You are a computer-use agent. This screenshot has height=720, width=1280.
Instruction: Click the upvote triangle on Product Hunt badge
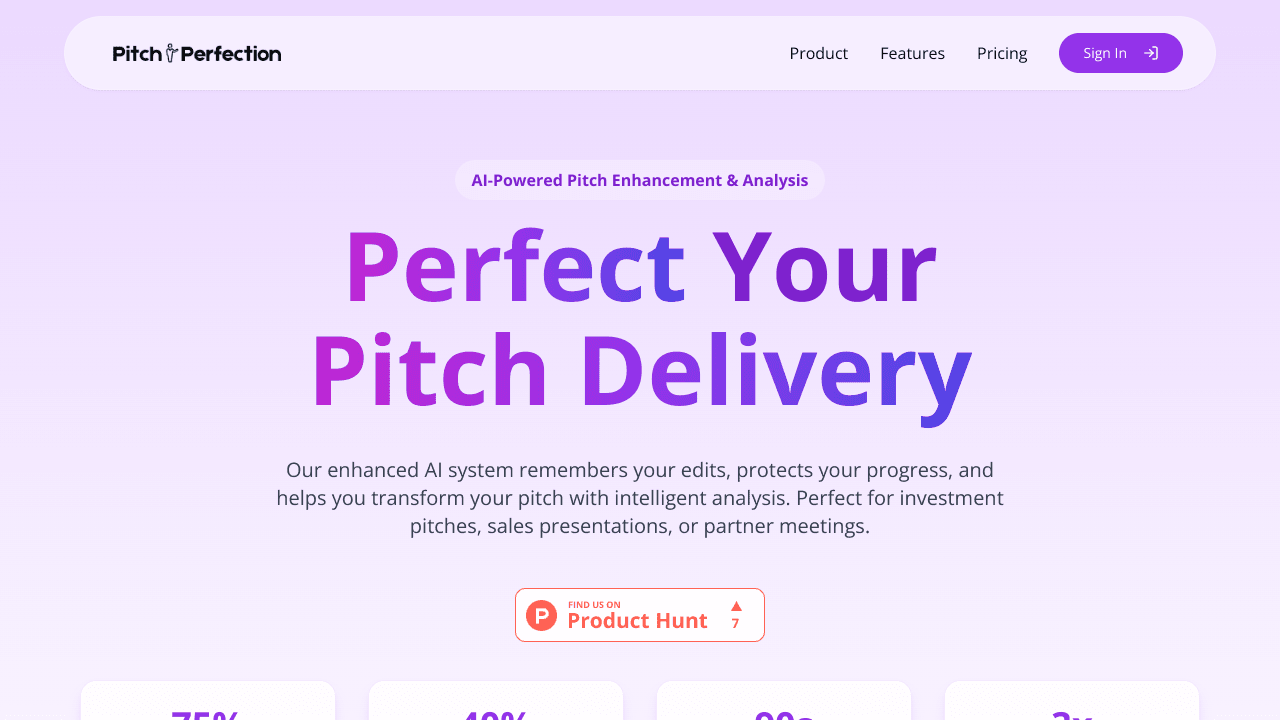pyautogui.click(x=736, y=606)
